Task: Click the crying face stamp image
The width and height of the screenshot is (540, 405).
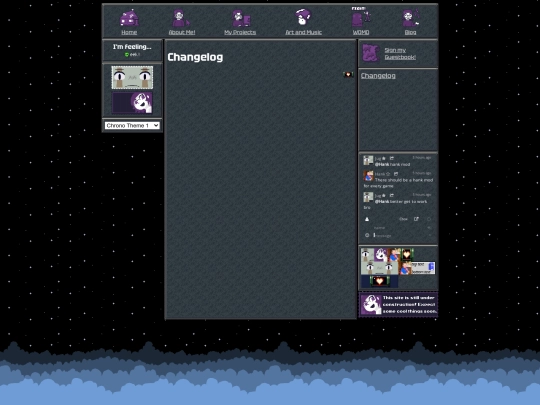Action: (x=132, y=77)
